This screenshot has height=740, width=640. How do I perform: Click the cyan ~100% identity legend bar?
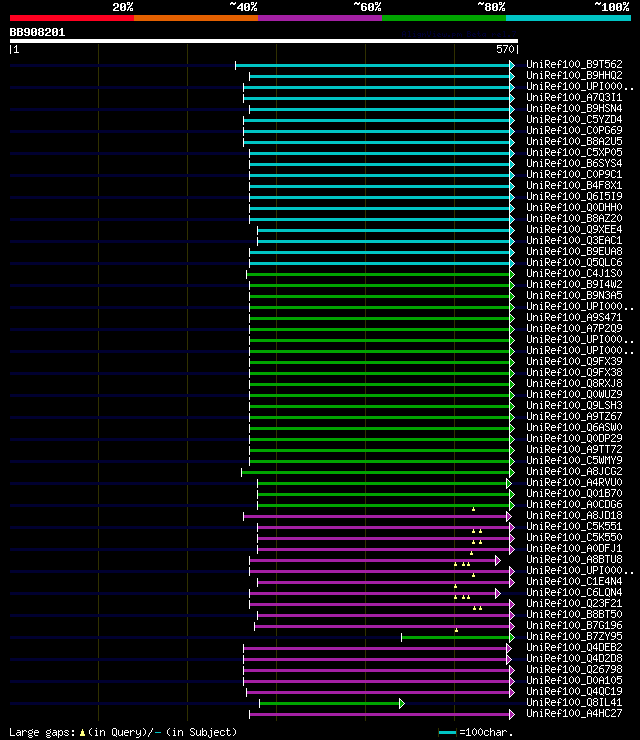(568, 18)
